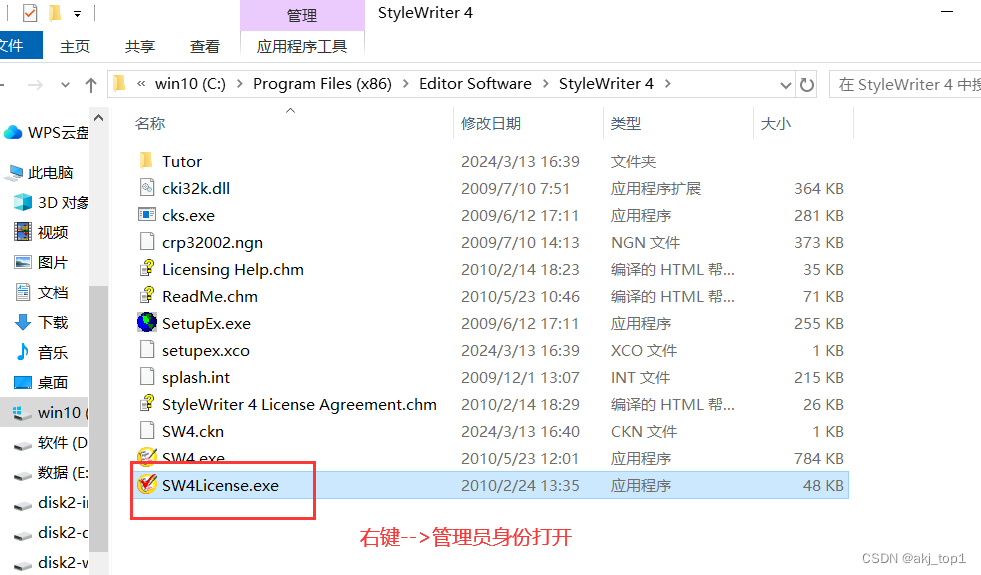981x575 pixels.
Task: Refresh the current folder
Action: [x=807, y=84]
